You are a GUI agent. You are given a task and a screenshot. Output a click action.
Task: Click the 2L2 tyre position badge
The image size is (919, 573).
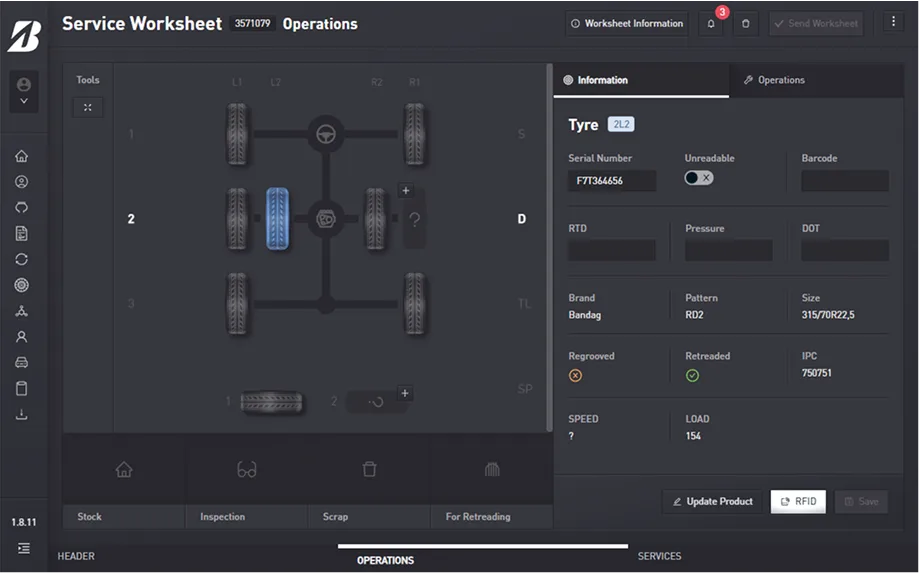pyautogui.click(x=621, y=124)
